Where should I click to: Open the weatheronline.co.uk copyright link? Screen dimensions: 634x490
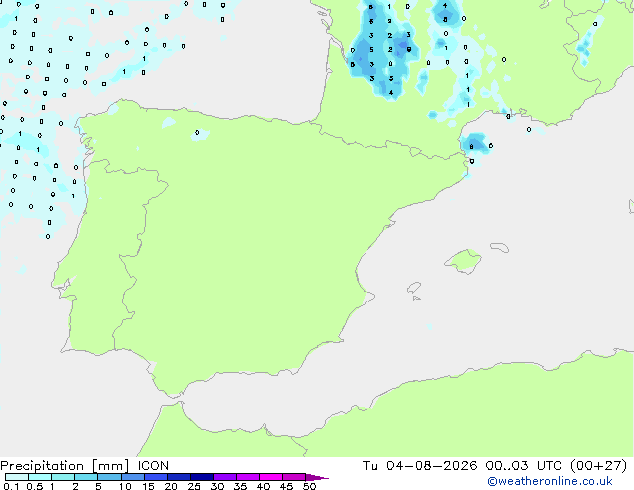(550, 481)
